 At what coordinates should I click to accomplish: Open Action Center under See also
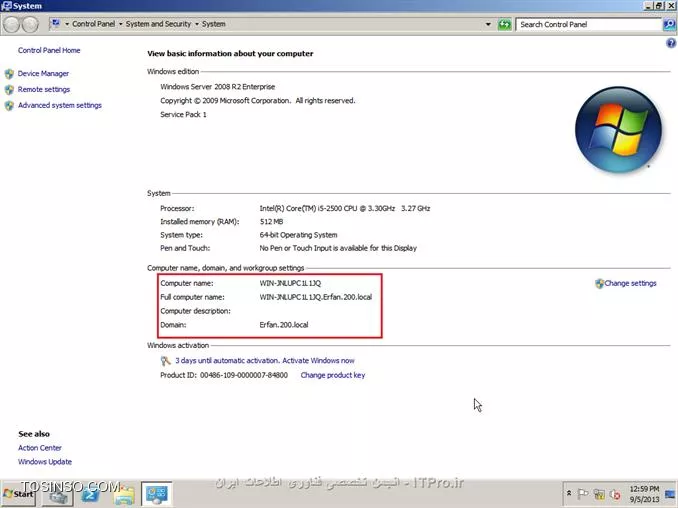(x=40, y=448)
